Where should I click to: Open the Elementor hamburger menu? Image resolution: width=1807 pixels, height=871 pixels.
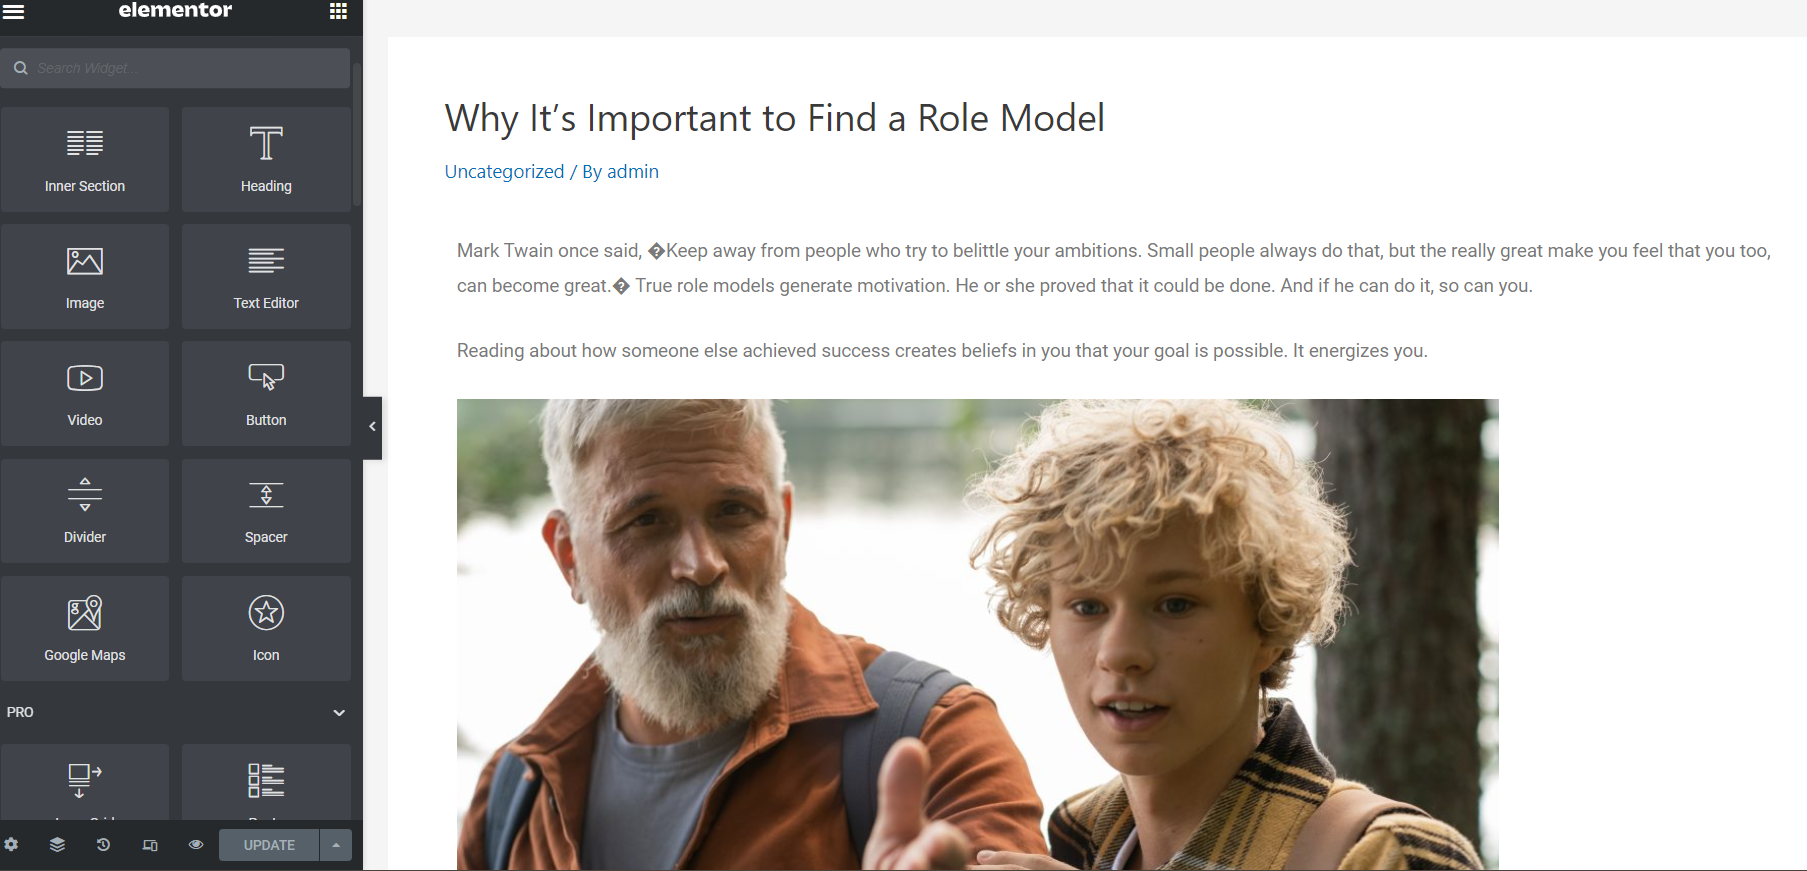coord(14,11)
